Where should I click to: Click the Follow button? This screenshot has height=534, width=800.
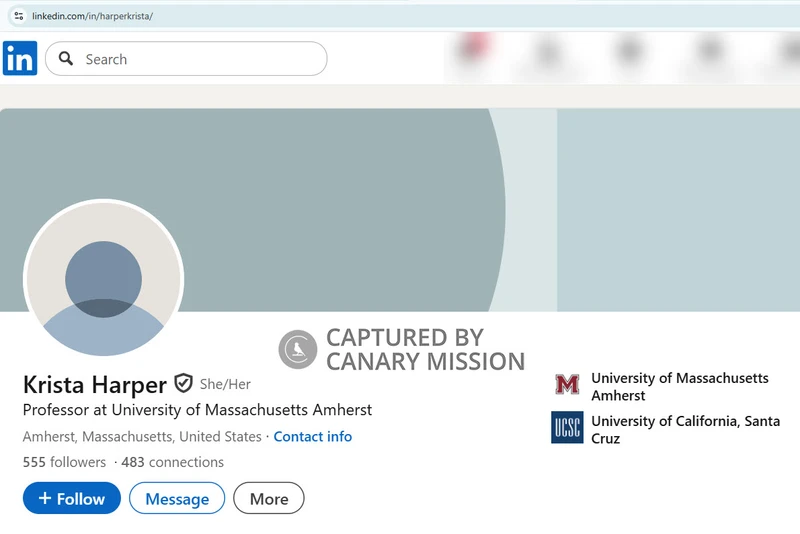[72, 498]
